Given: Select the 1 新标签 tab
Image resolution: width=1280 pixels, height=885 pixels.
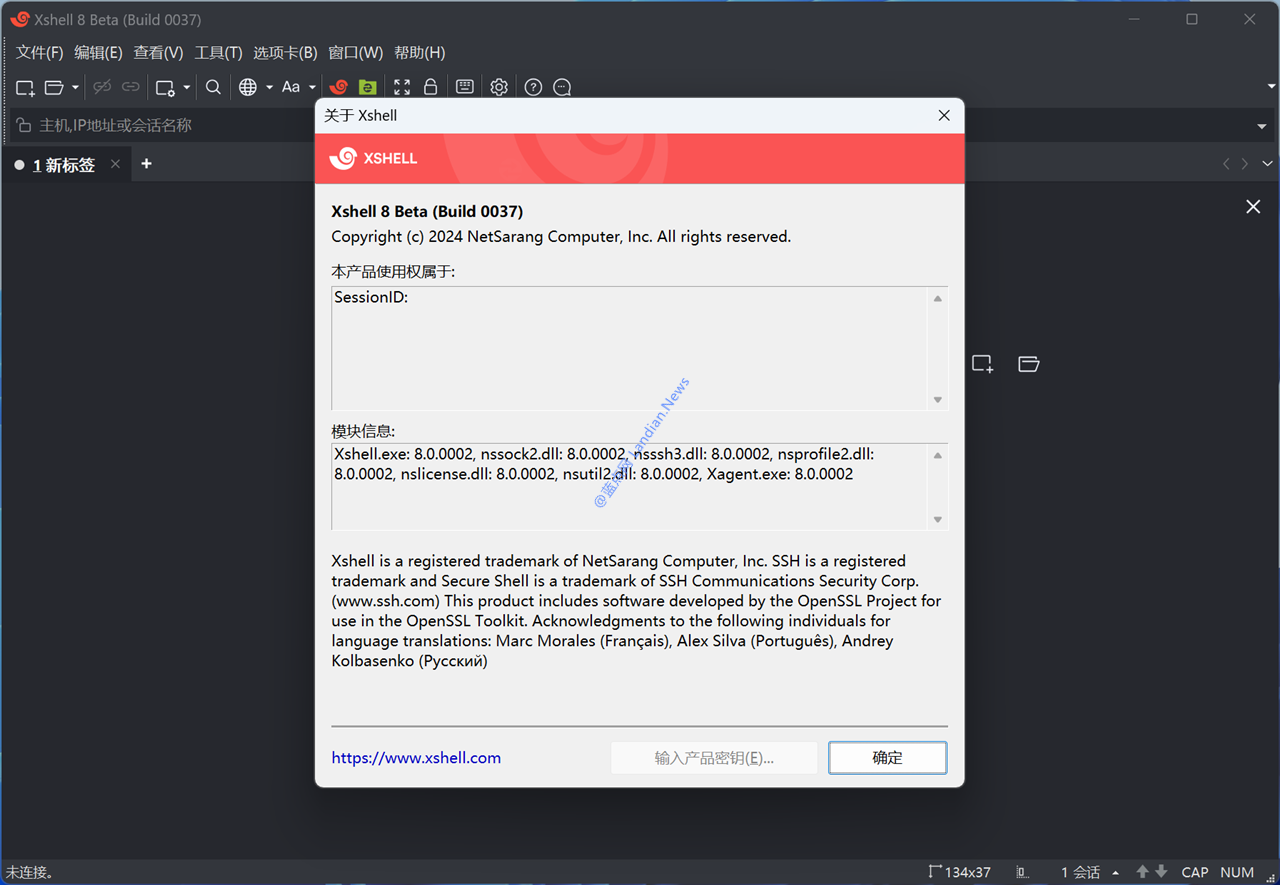Looking at the screenshot, I should [x=64, y=165].
